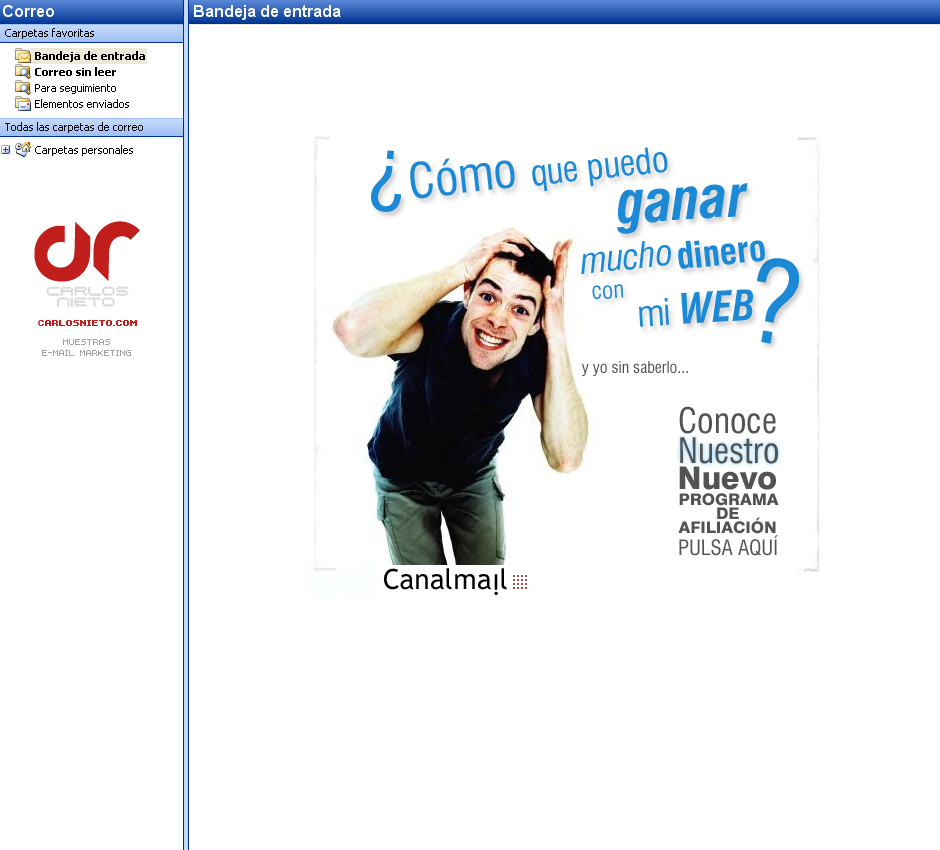Click the Bandeja de entrada title bar
The image size is (940, 850).
[x=564, y=11]
